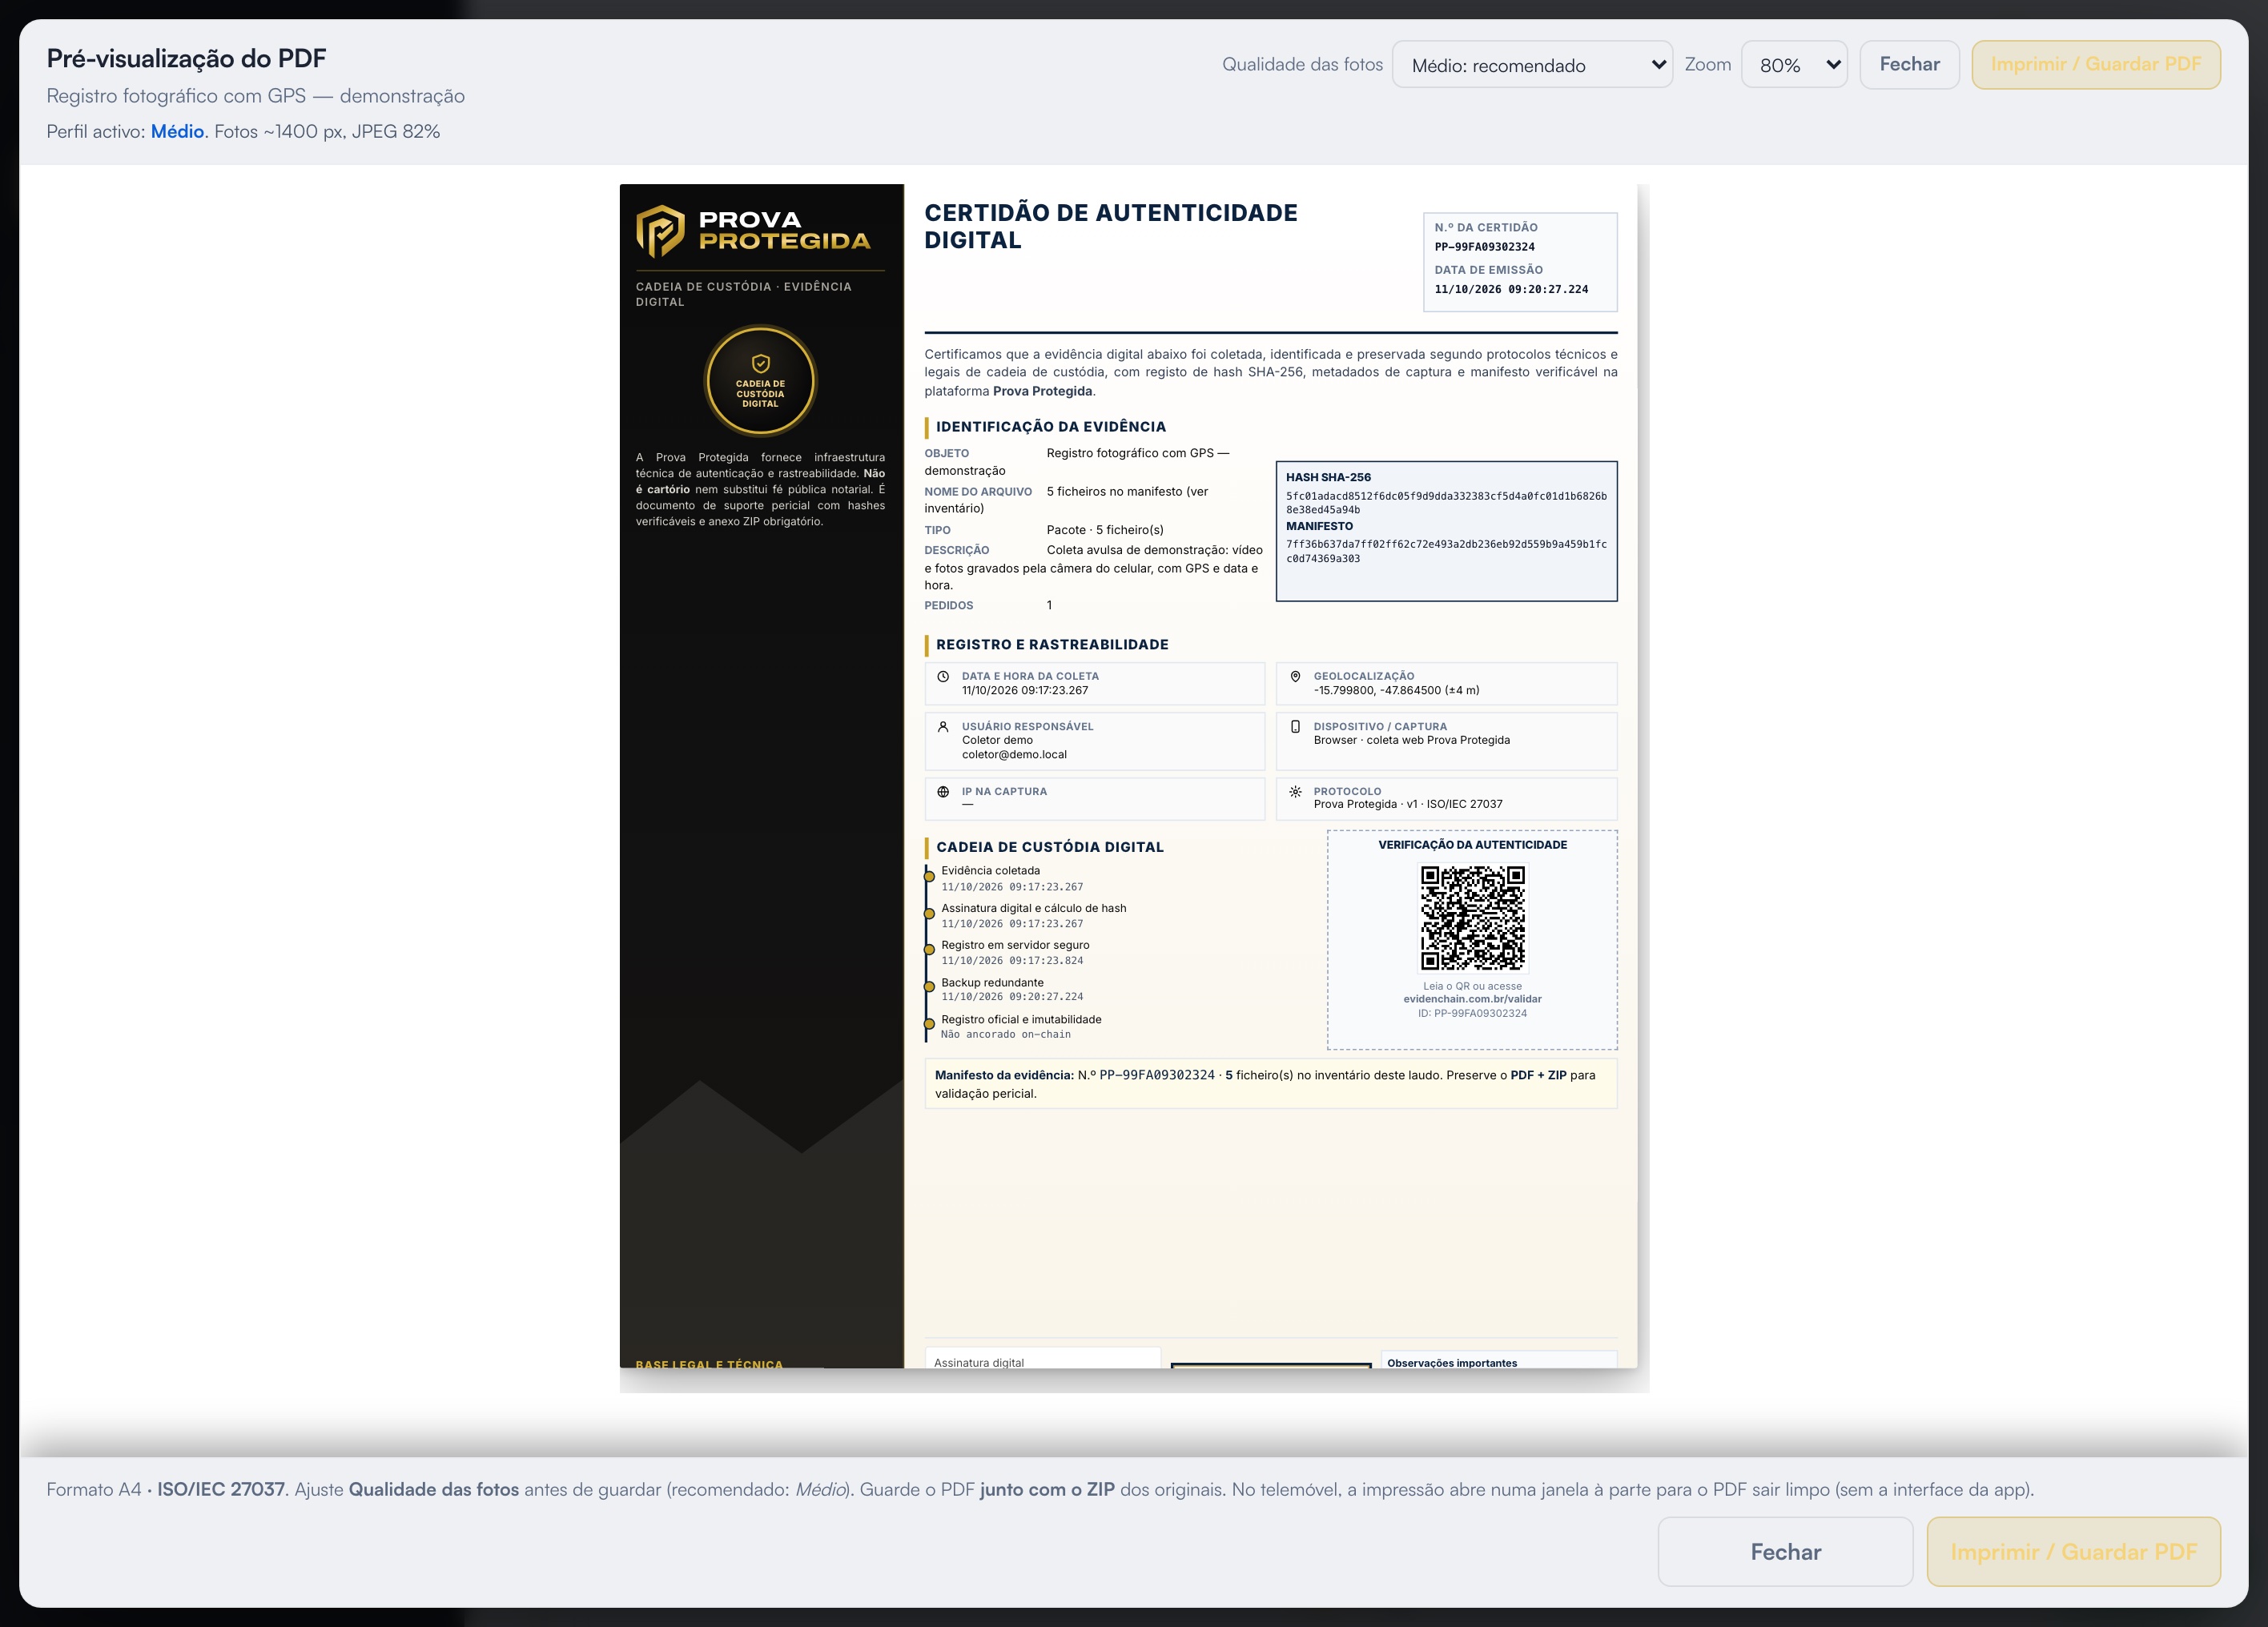Viewport: 2268px width, 1627px height.
Task: Click the evidenchain.com.br/validar link
Action: point(1472,999)
